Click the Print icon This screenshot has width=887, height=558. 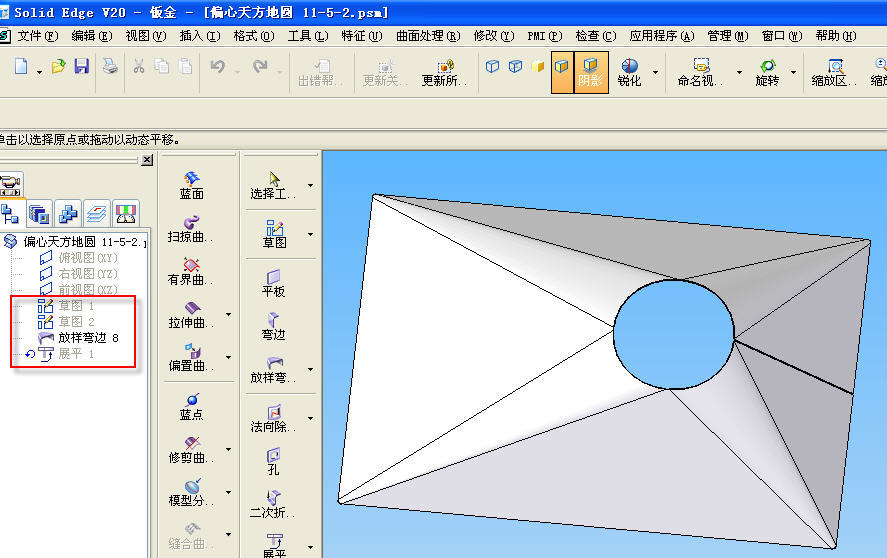tap(110, 66)
